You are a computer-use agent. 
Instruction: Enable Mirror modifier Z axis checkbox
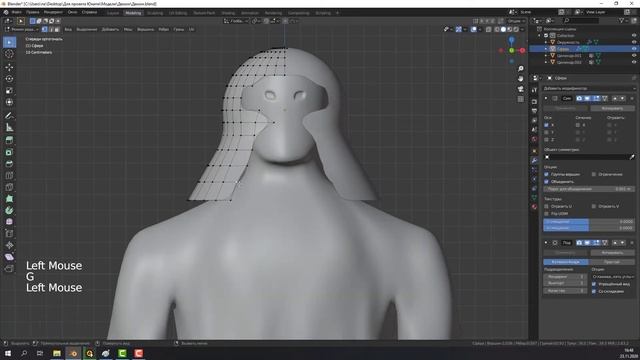[546, 140]
